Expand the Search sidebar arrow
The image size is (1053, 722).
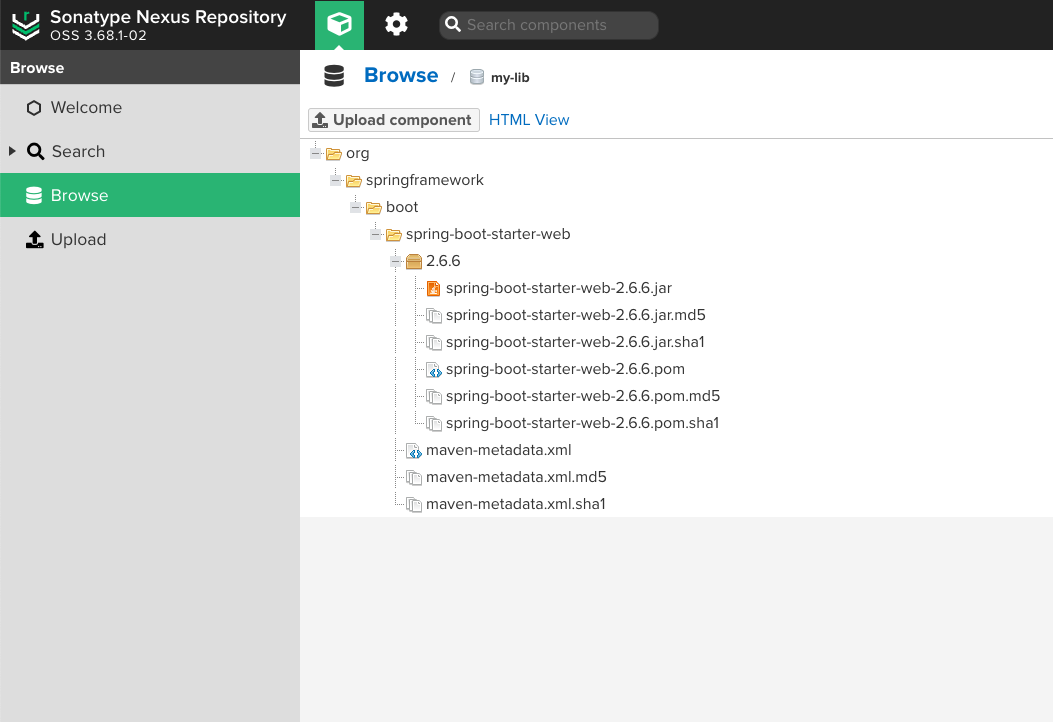coord(12,151)
